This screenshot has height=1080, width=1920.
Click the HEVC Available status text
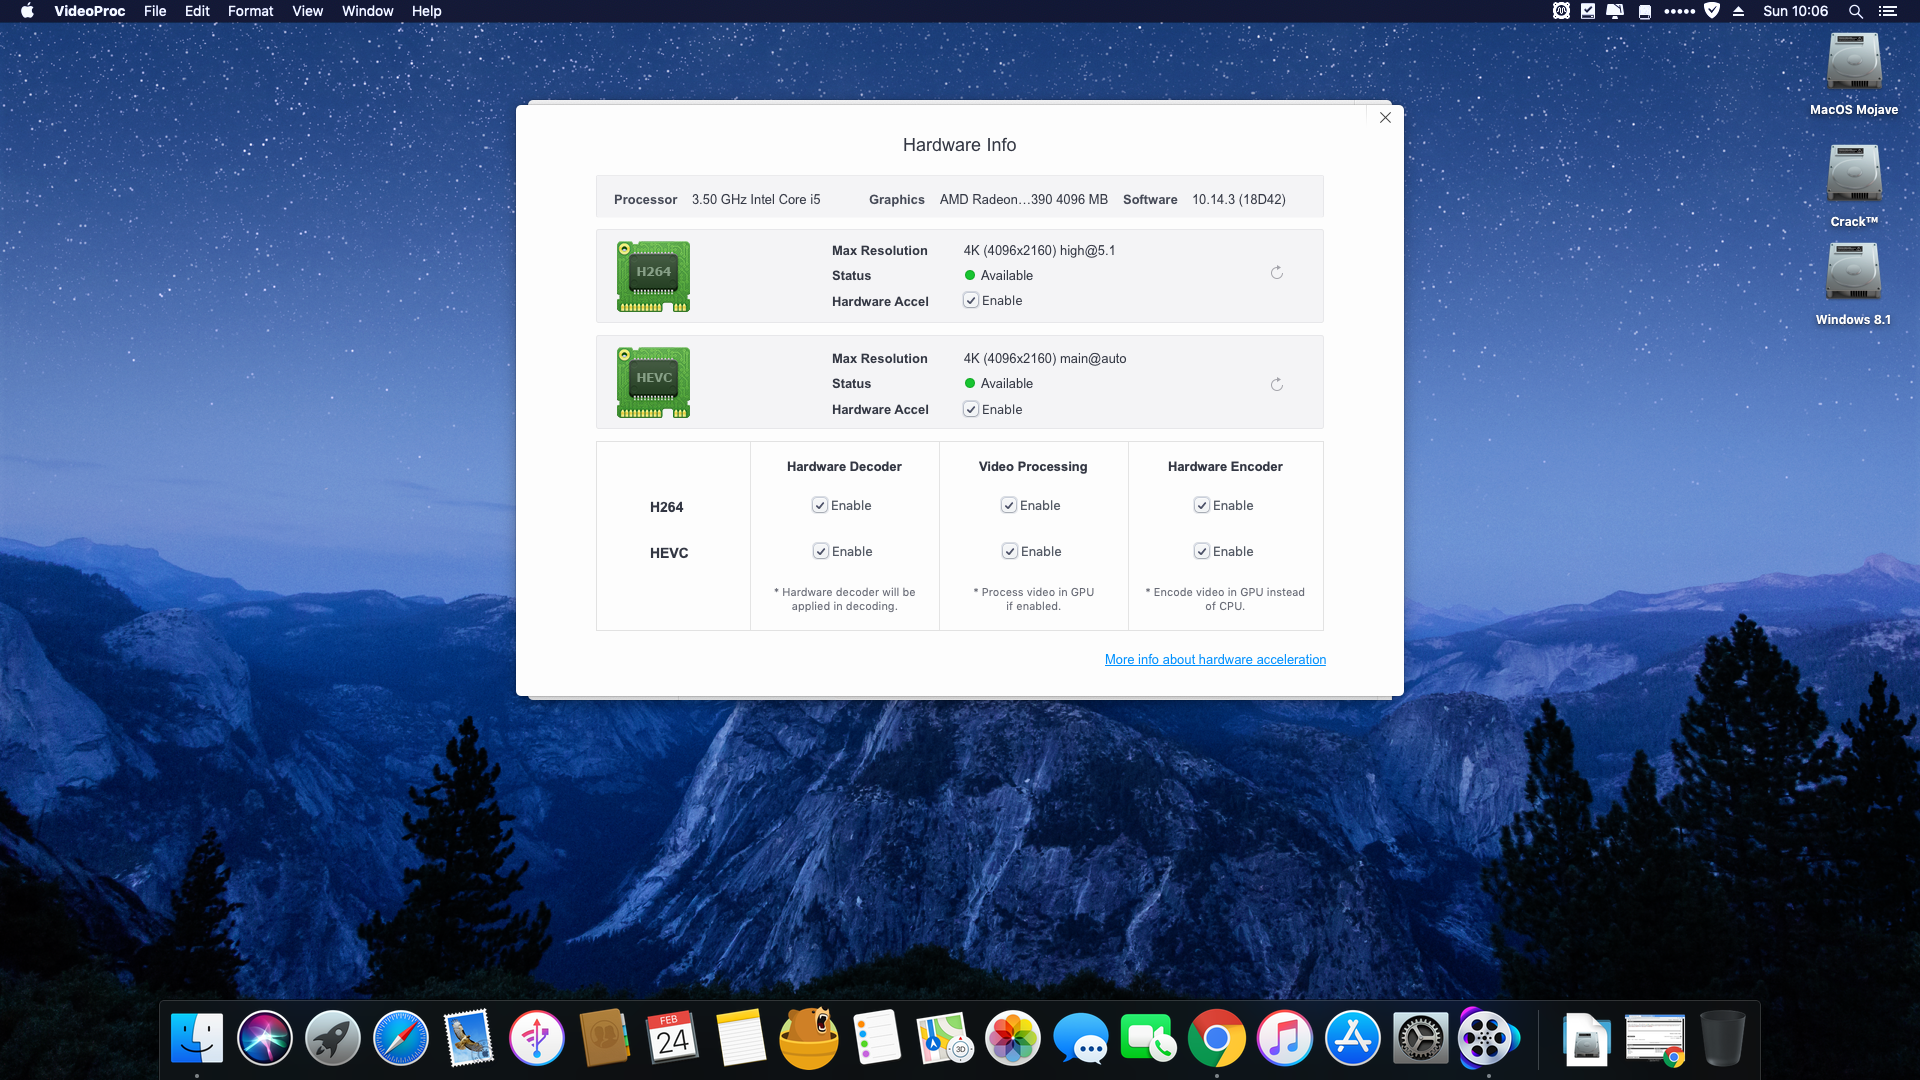1007,384
